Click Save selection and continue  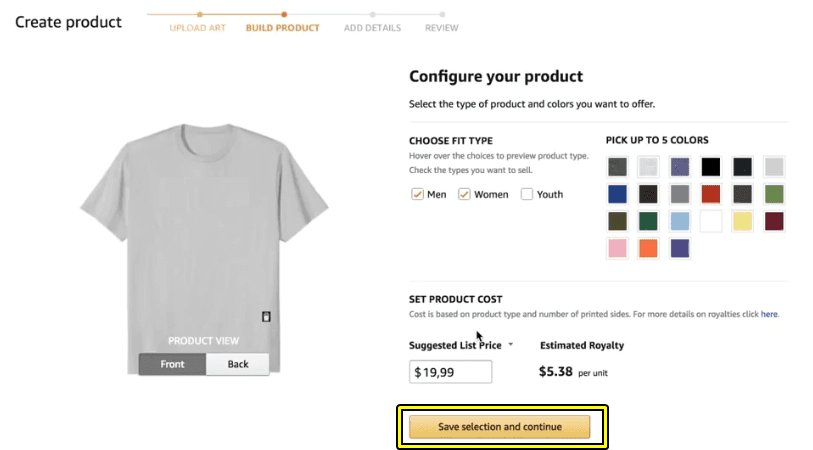coord(499,427)
